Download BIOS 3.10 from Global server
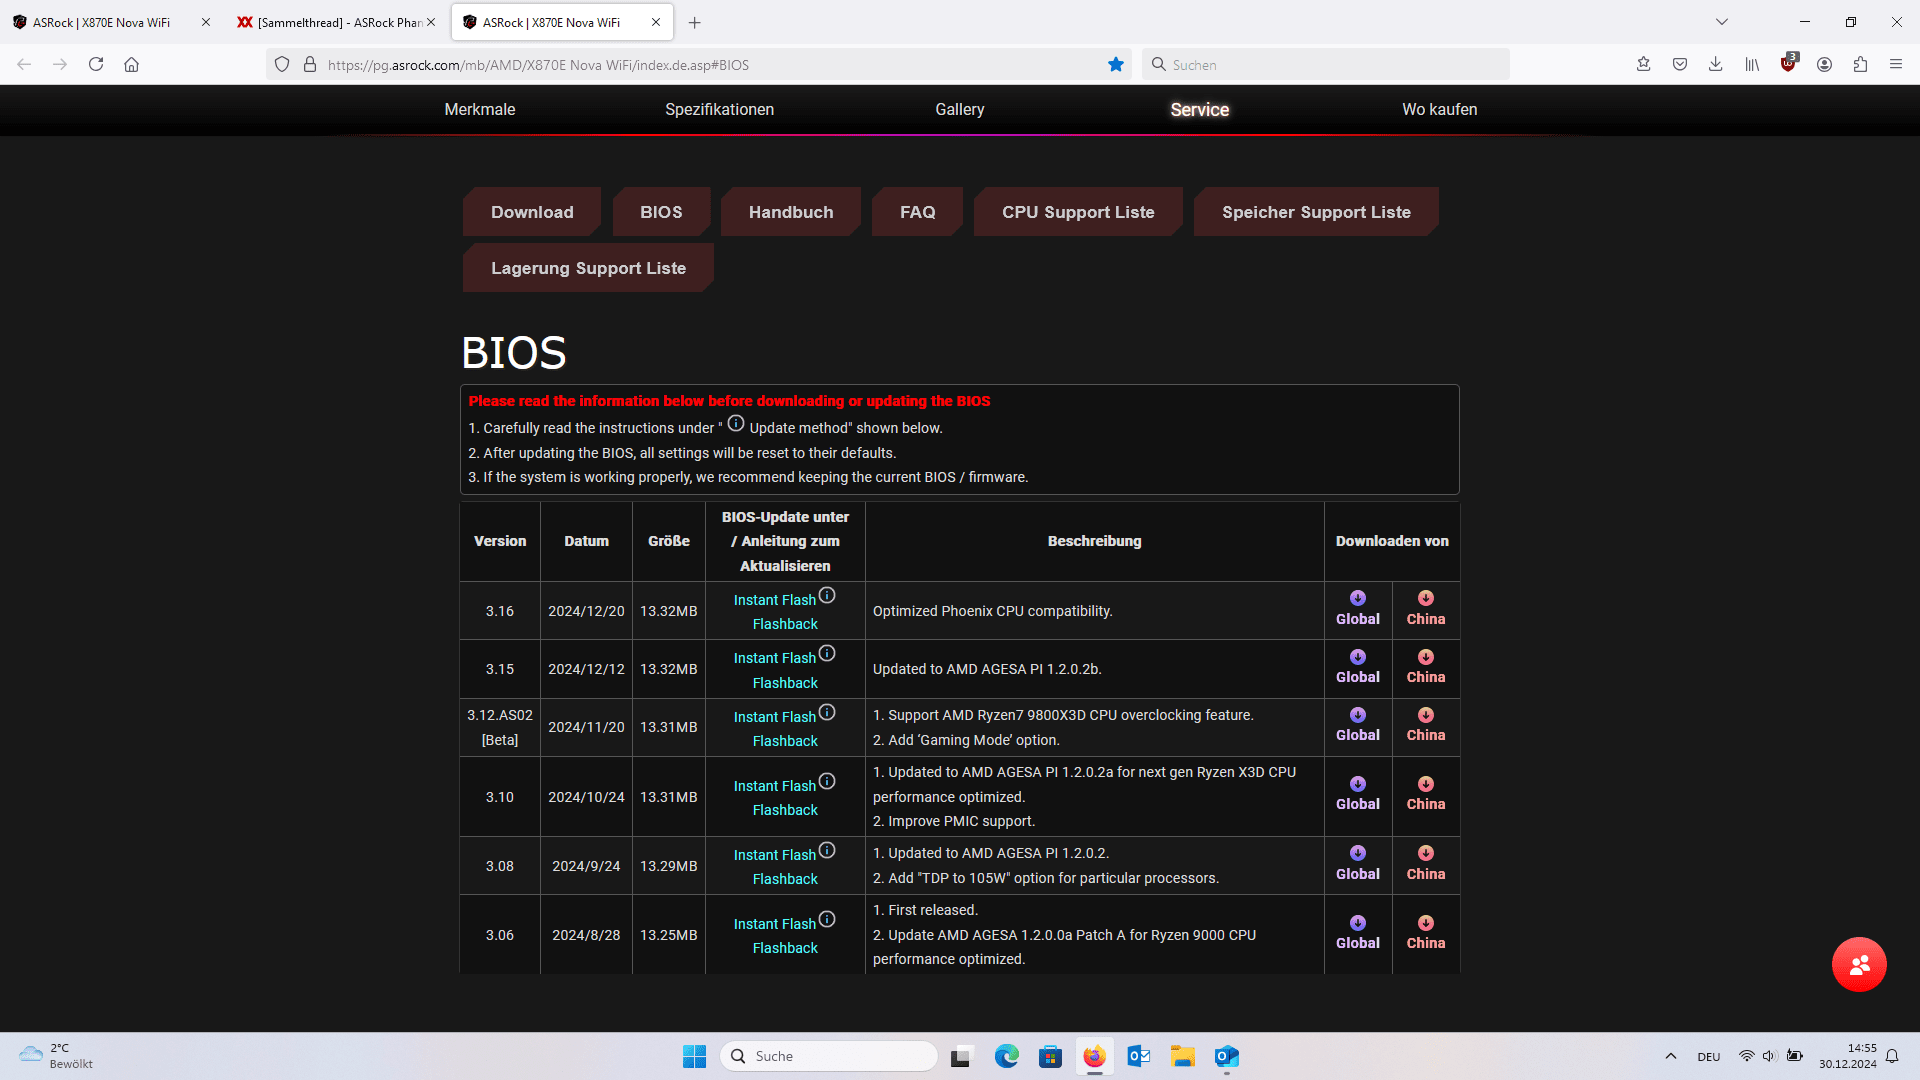The width and height of the screenshot is (1920, 1080). coord(1357,794)
